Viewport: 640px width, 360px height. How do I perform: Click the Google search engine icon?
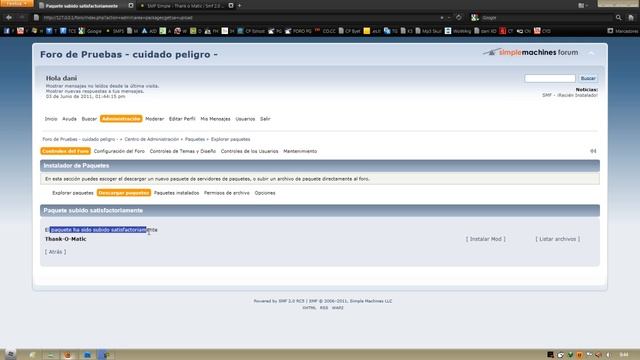(474, 18)
